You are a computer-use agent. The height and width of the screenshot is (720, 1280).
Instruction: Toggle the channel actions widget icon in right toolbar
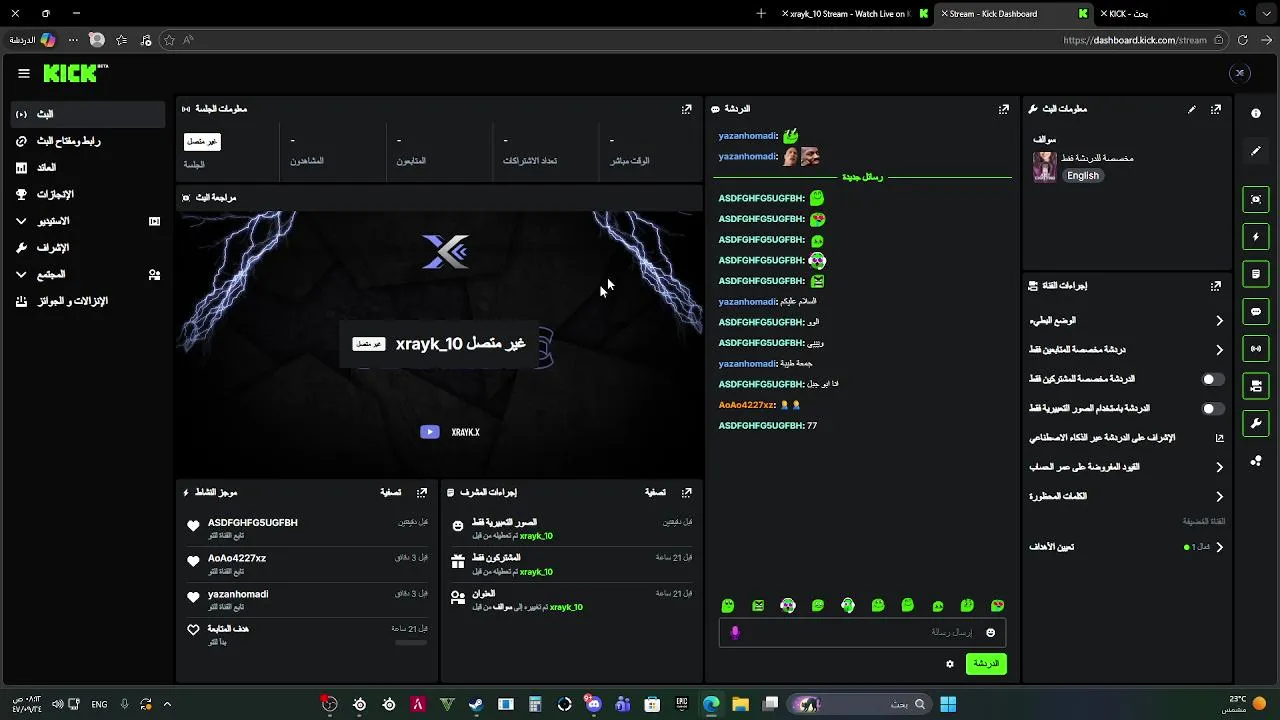pyautogui.click(x=1256, y=386)
